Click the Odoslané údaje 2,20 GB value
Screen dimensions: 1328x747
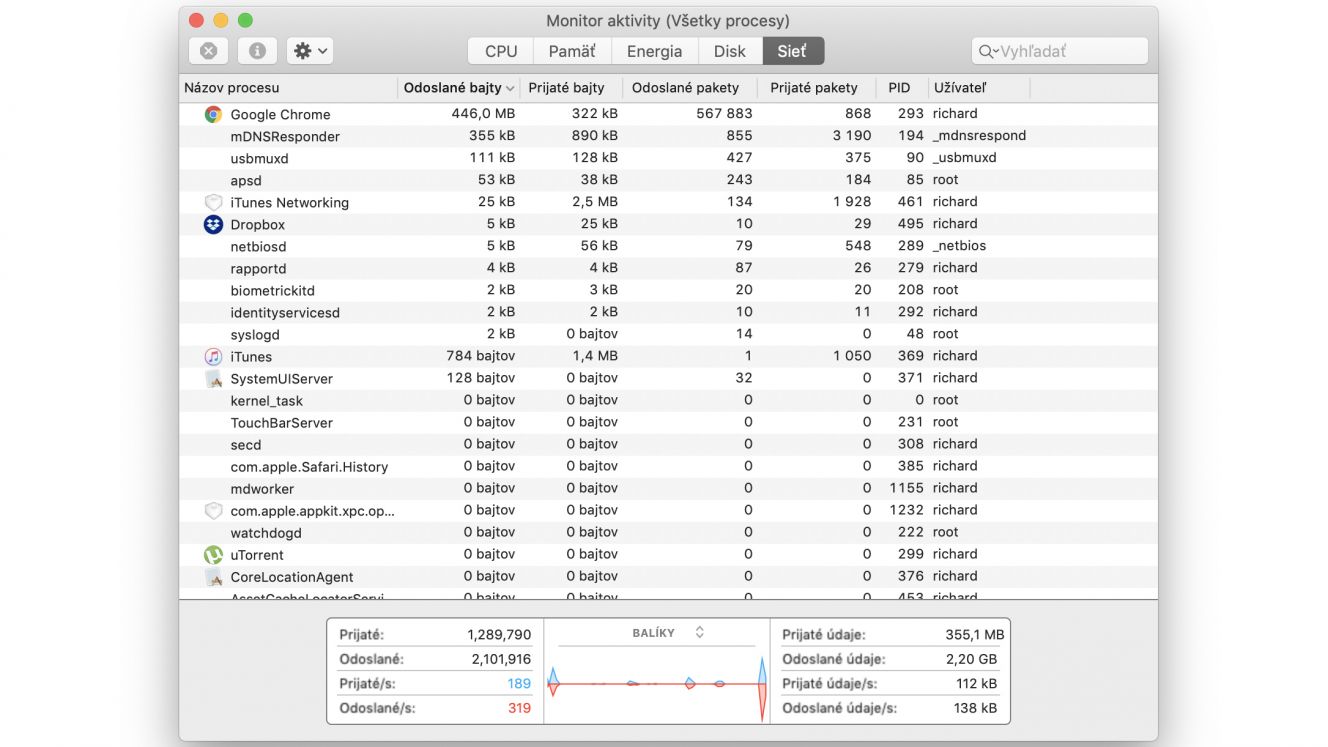[x=971, y=659]
